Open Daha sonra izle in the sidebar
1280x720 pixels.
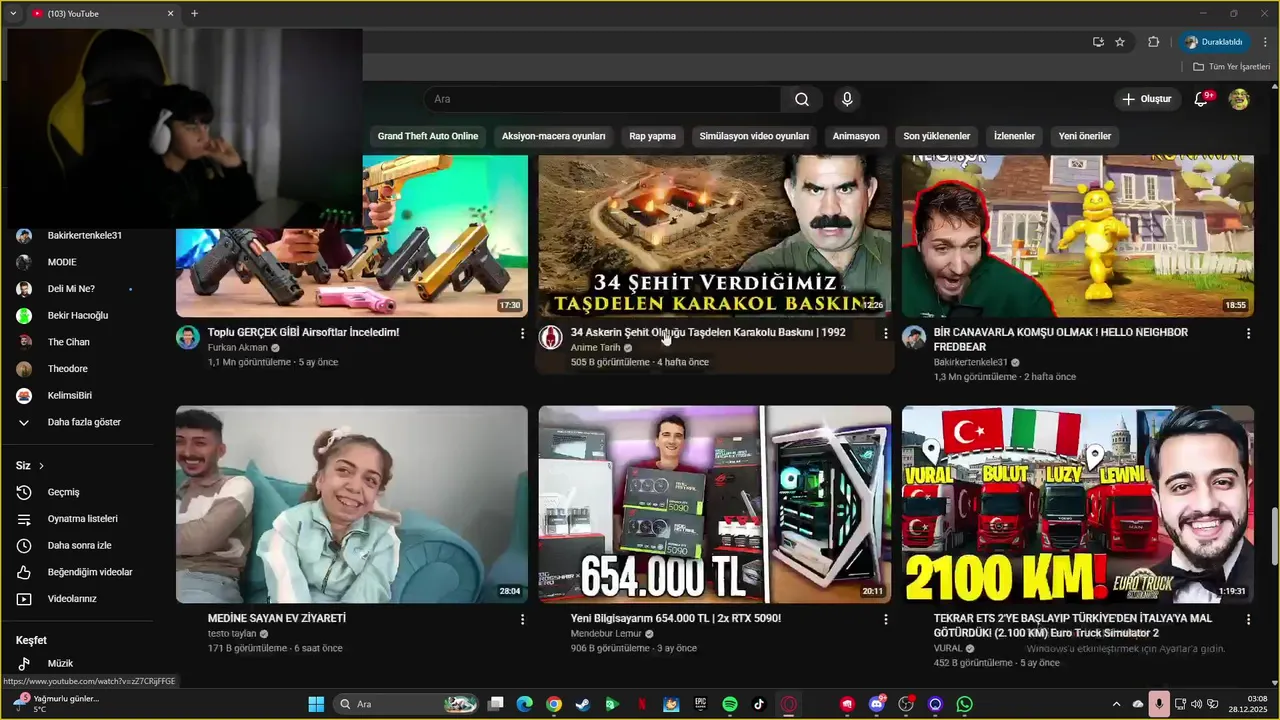(78, 545)
